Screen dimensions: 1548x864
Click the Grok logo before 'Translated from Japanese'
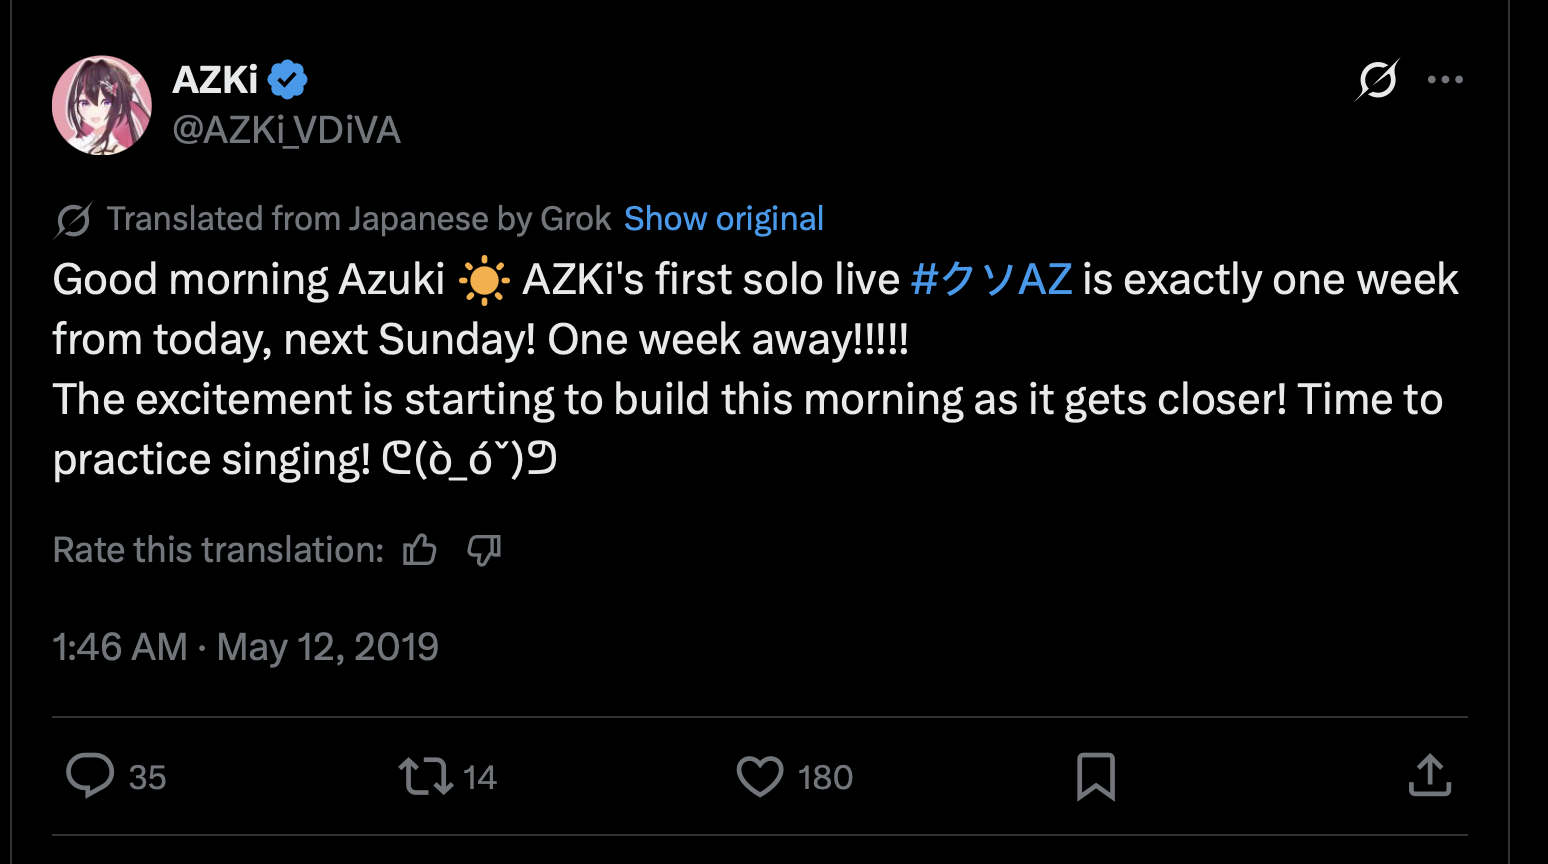pos(74,220)
